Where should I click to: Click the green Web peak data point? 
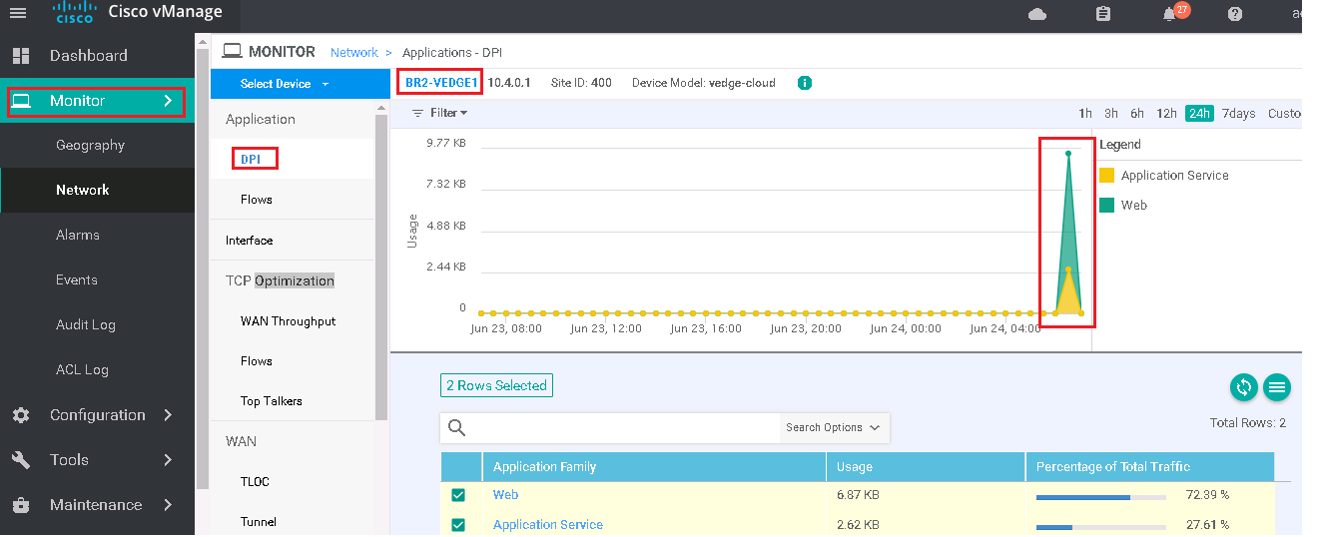(1068, 153)
